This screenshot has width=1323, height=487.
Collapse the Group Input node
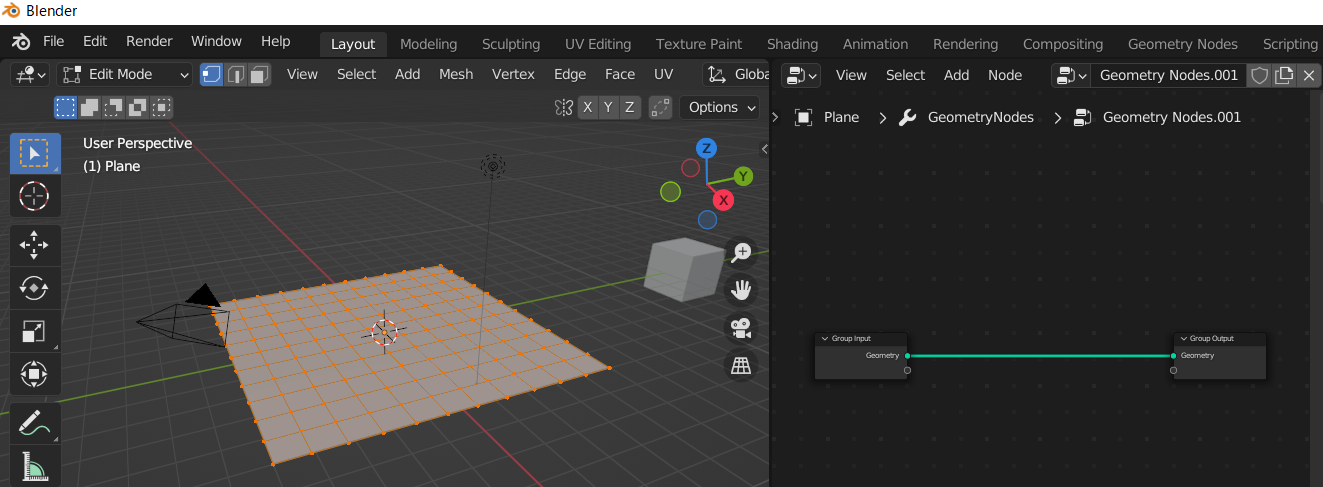point(823,339)
